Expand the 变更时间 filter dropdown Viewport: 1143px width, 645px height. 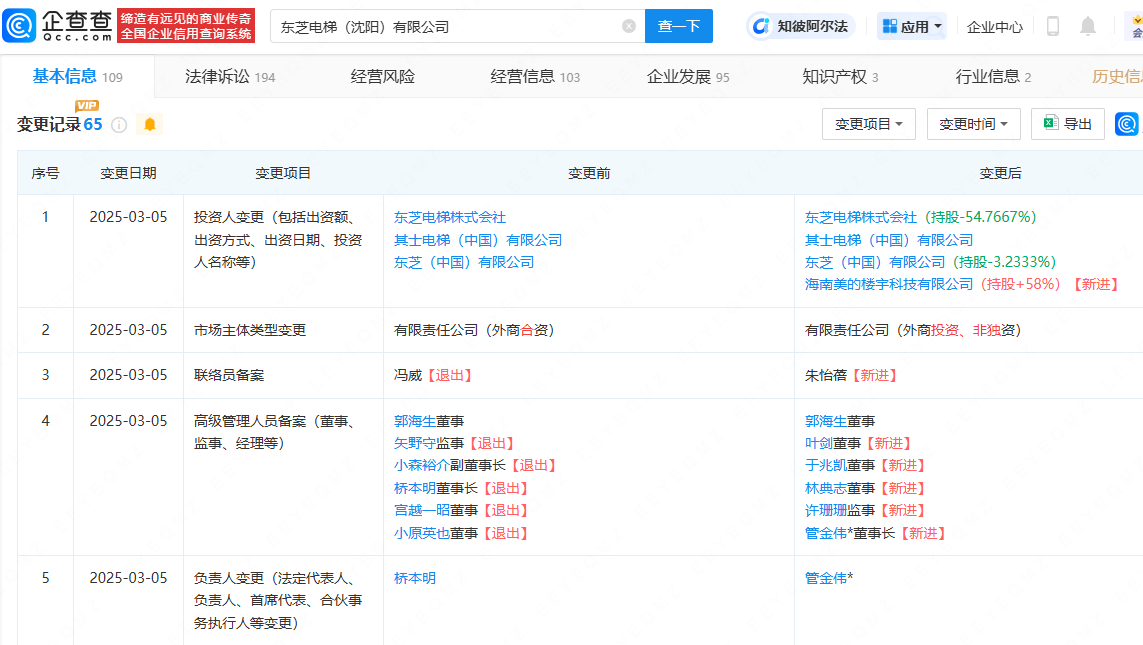973,124
